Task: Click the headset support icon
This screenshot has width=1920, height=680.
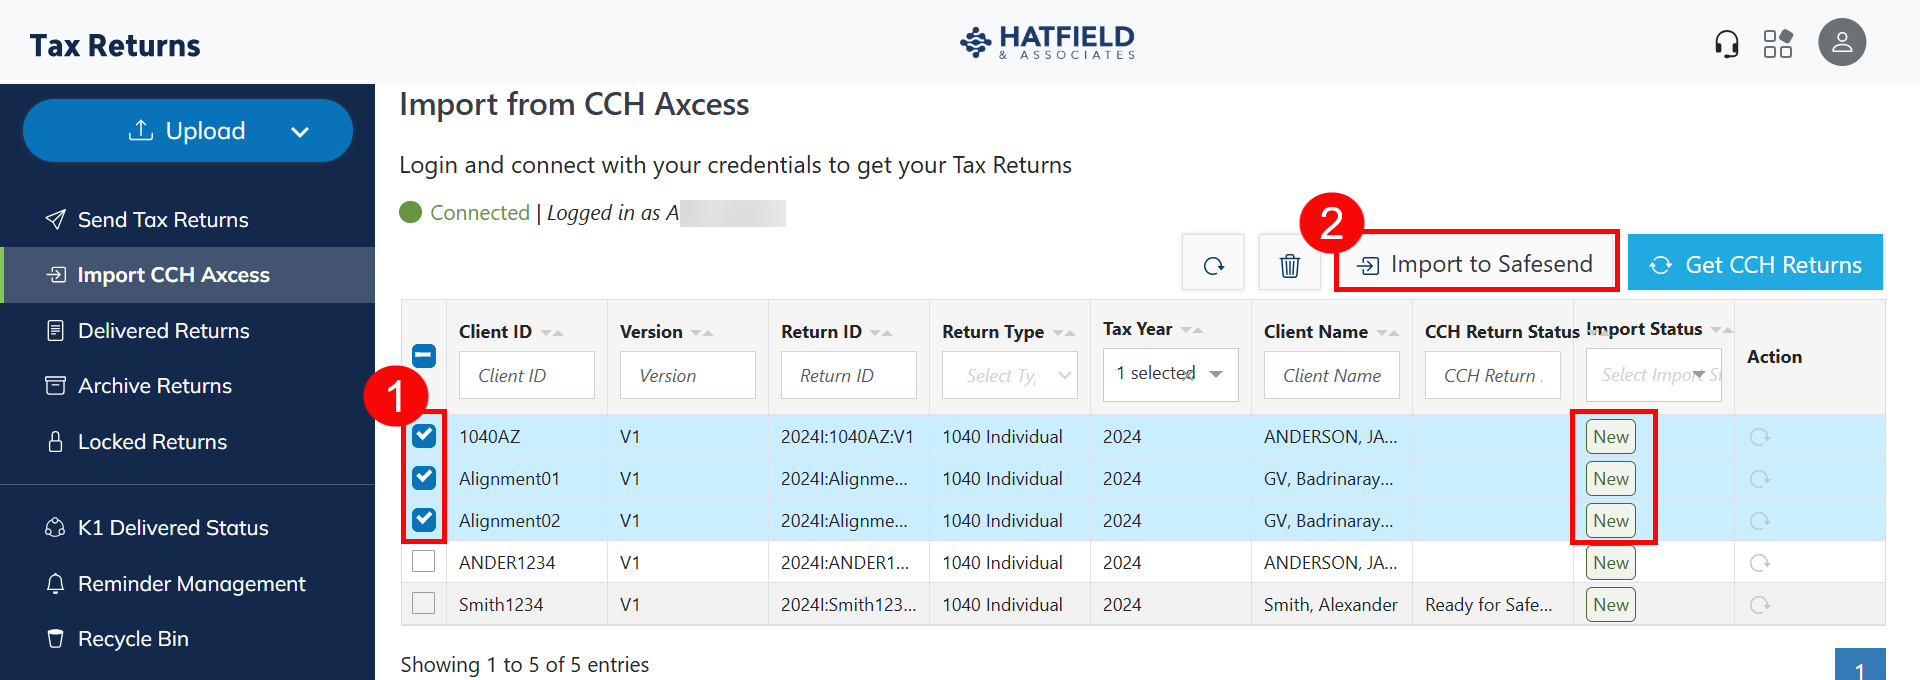Action: [x=1726, y=44]
